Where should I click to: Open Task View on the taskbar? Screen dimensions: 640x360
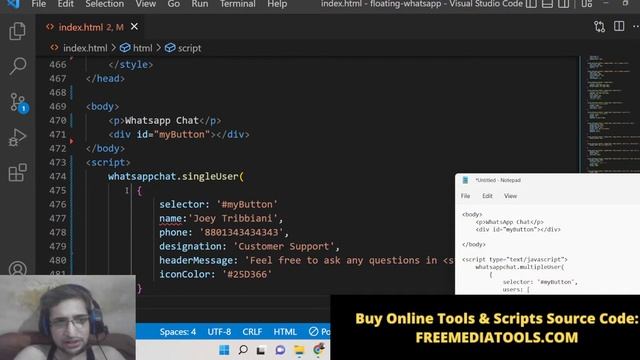click(261, 350)
